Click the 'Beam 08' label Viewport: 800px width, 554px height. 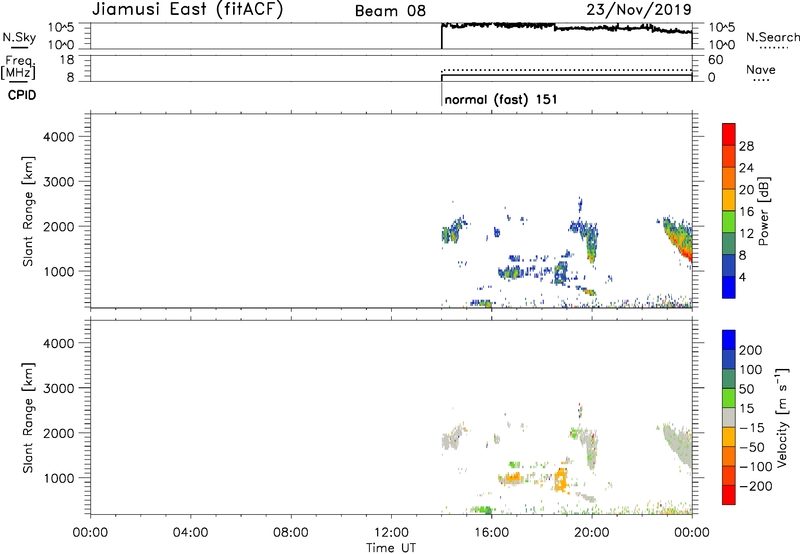(x=390, y=11)
